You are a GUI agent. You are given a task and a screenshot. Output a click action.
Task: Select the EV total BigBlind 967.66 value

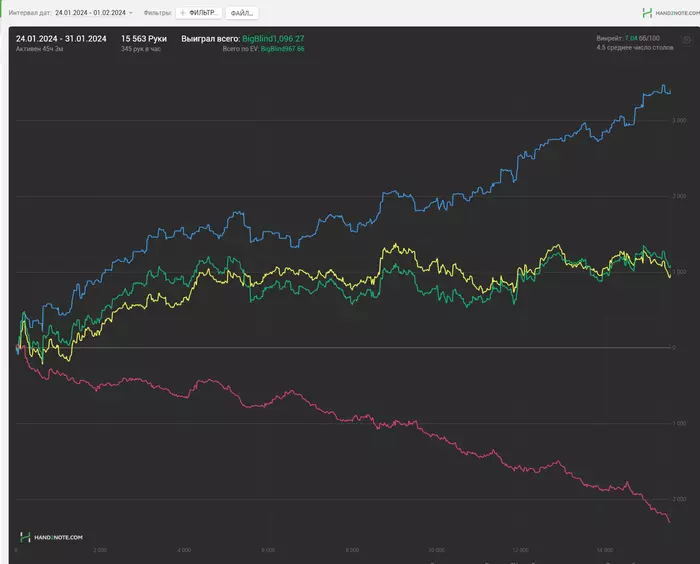[x=282, y=48]
